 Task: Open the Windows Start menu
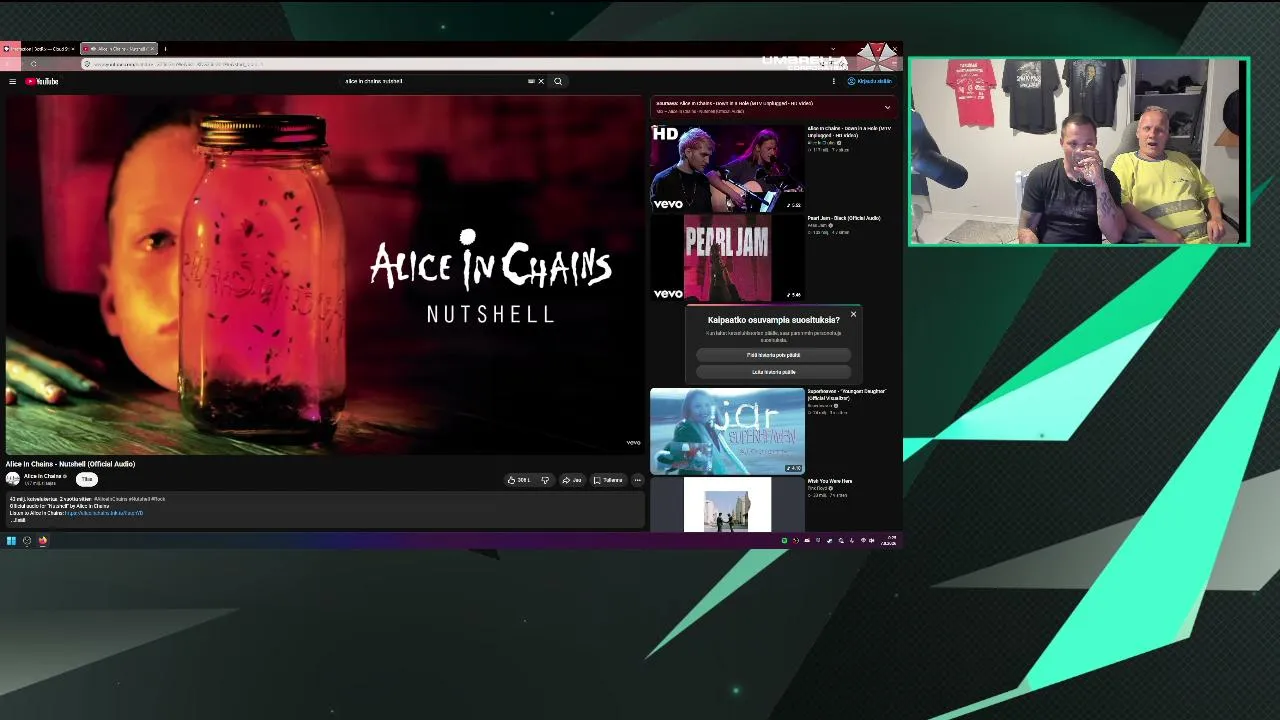click(11, 541)
